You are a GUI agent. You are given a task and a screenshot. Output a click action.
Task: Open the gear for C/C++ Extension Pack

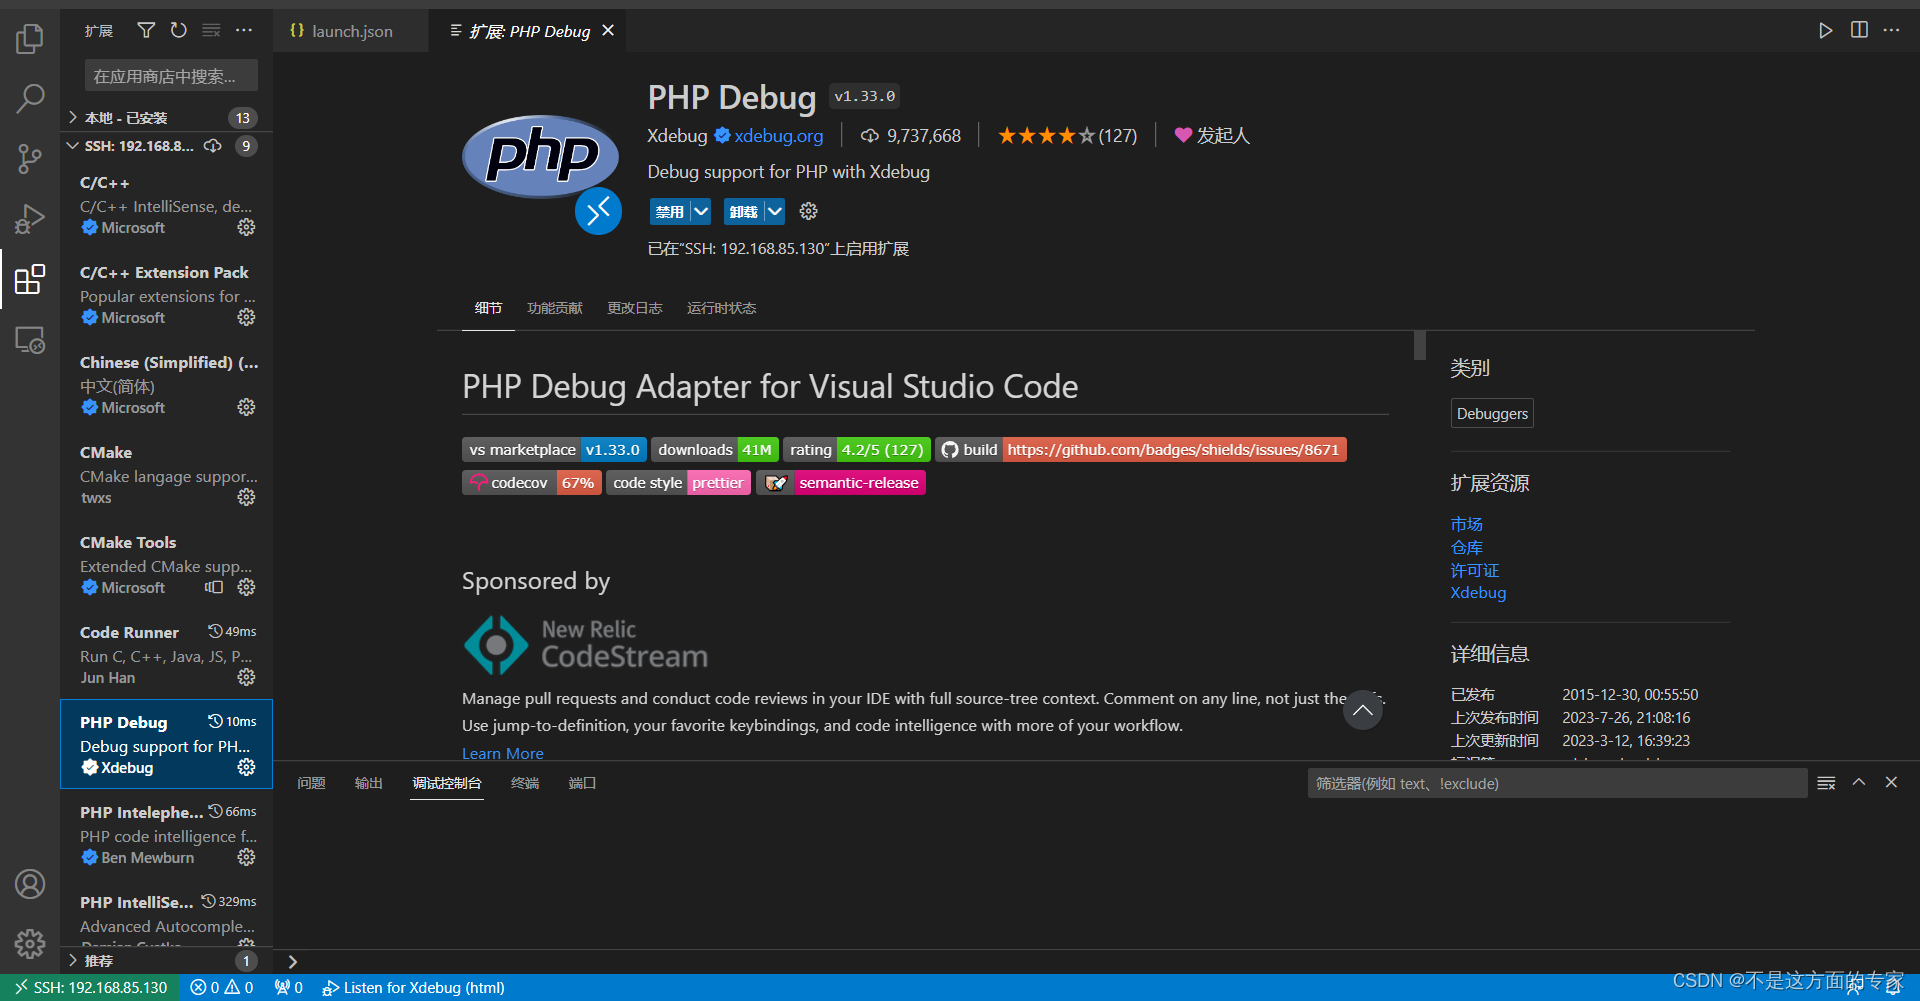(246, 317)
